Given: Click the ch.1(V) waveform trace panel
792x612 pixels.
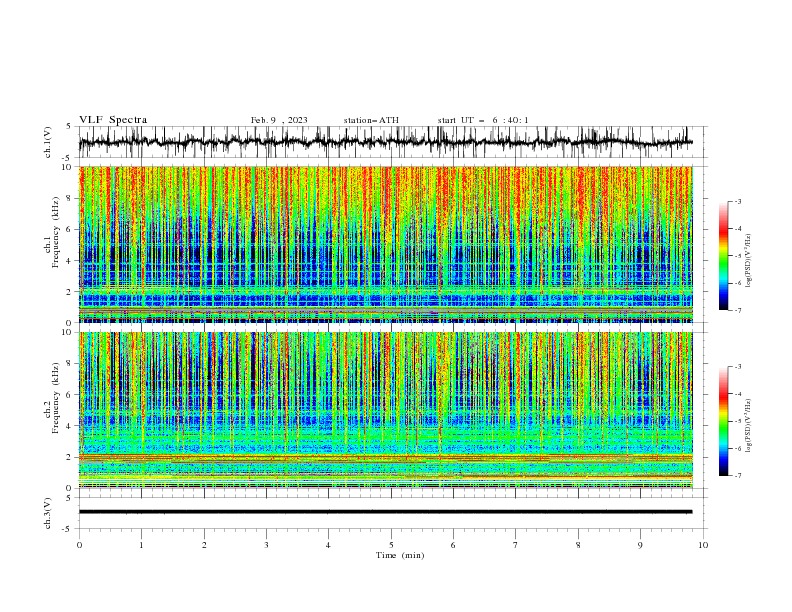Looking at the screenshot, I should [392, 142].
